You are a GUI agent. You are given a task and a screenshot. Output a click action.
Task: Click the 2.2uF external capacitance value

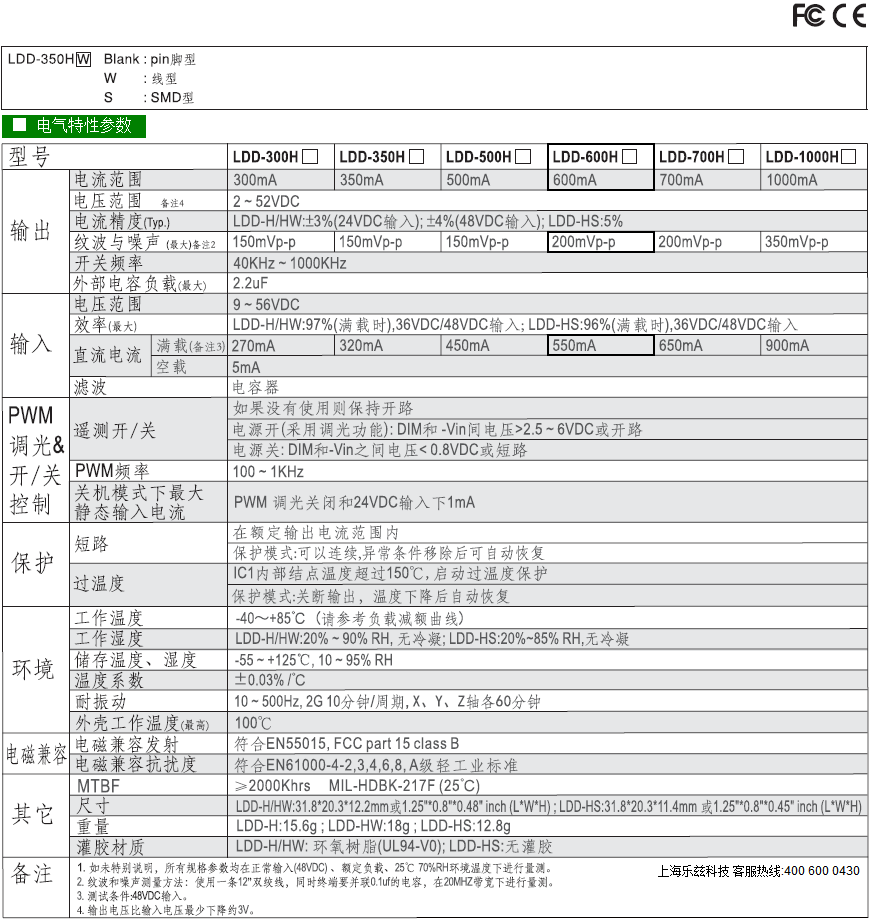click(x=250, y=283)
